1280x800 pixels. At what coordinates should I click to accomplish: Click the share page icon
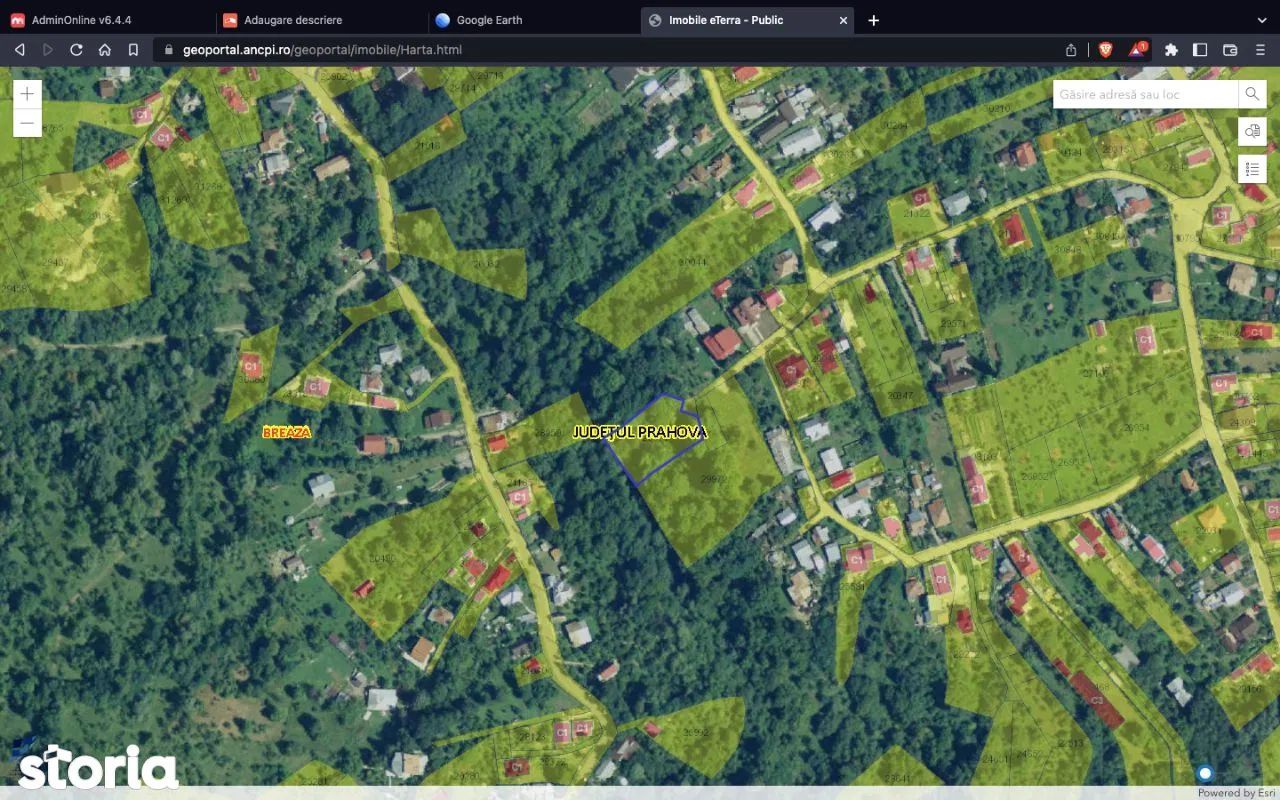click(x=1071, y=49)
